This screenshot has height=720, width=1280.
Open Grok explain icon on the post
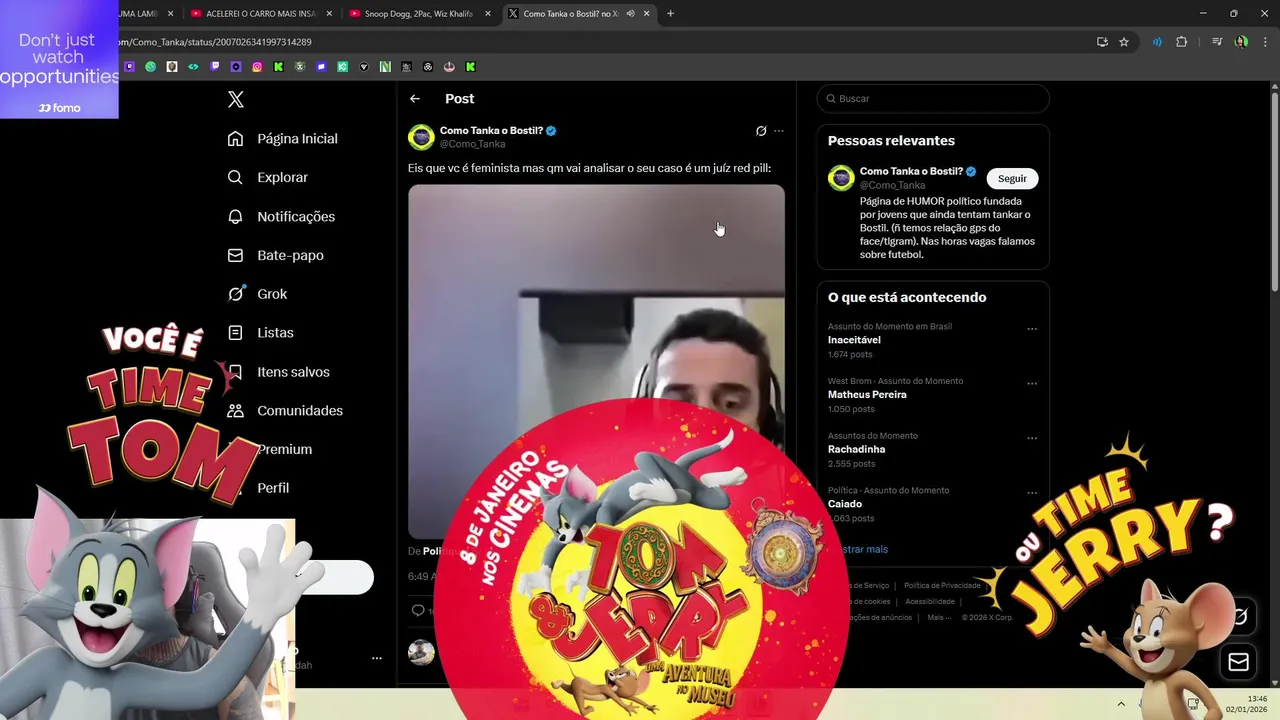pyautogui.click(x=761, y=131)
